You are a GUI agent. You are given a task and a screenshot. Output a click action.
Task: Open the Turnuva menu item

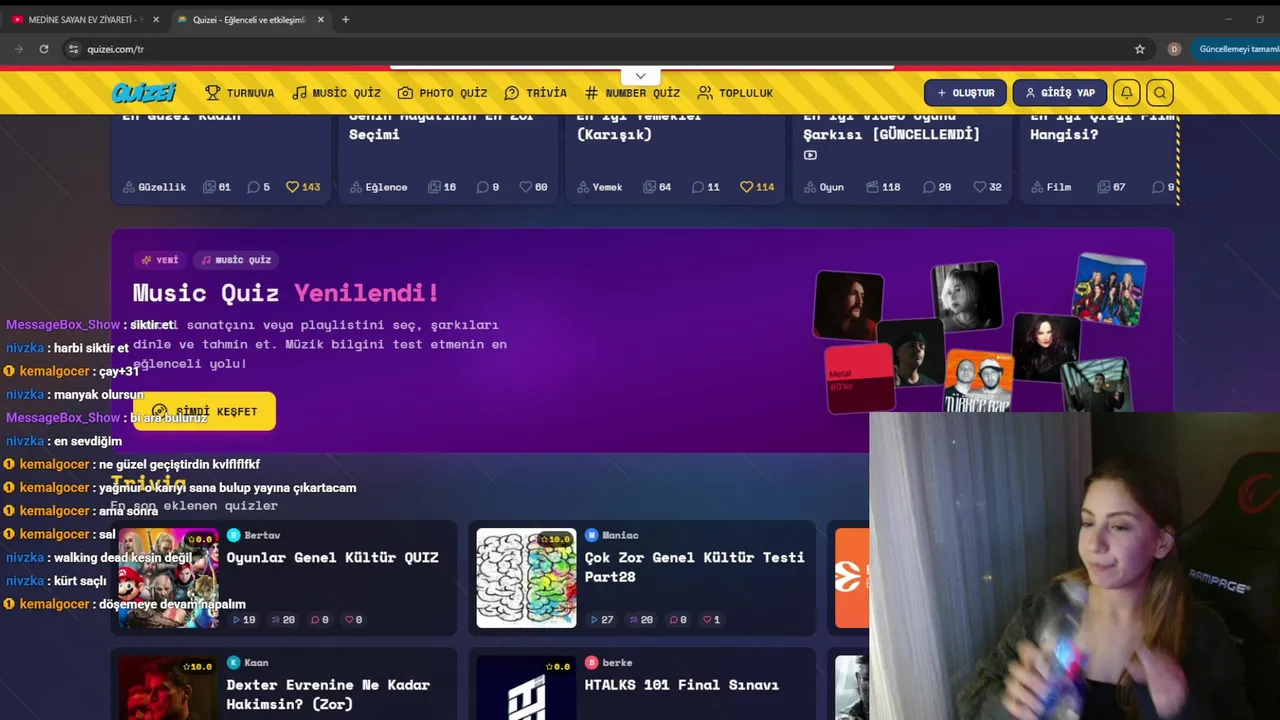239,93
